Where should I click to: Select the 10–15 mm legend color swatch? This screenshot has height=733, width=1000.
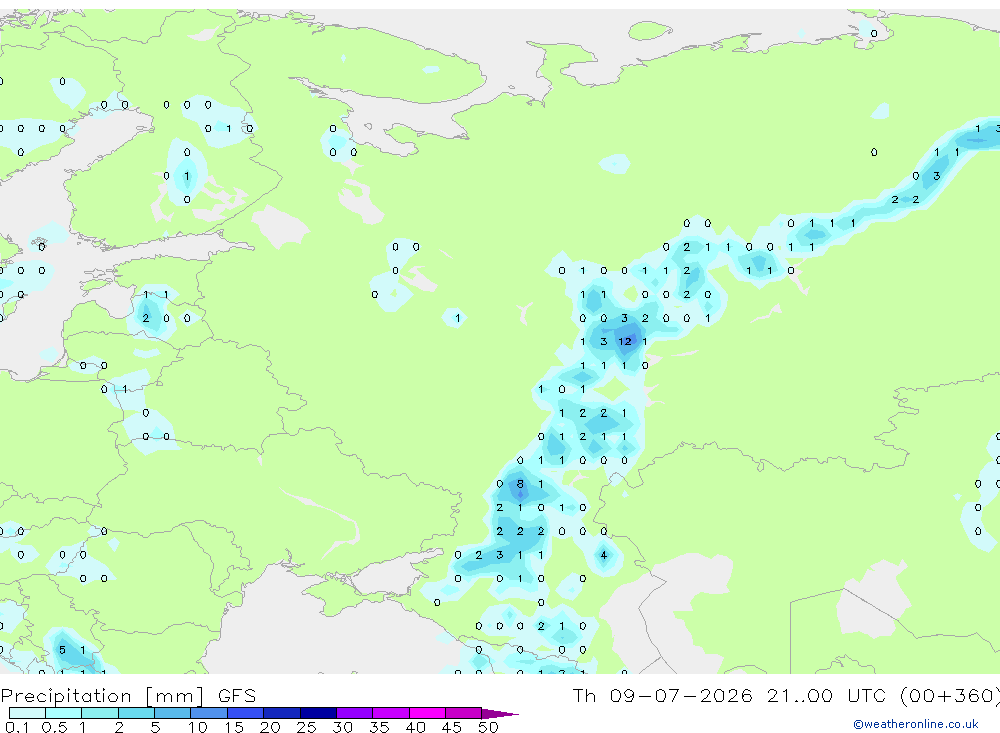(x=209, y=713)
